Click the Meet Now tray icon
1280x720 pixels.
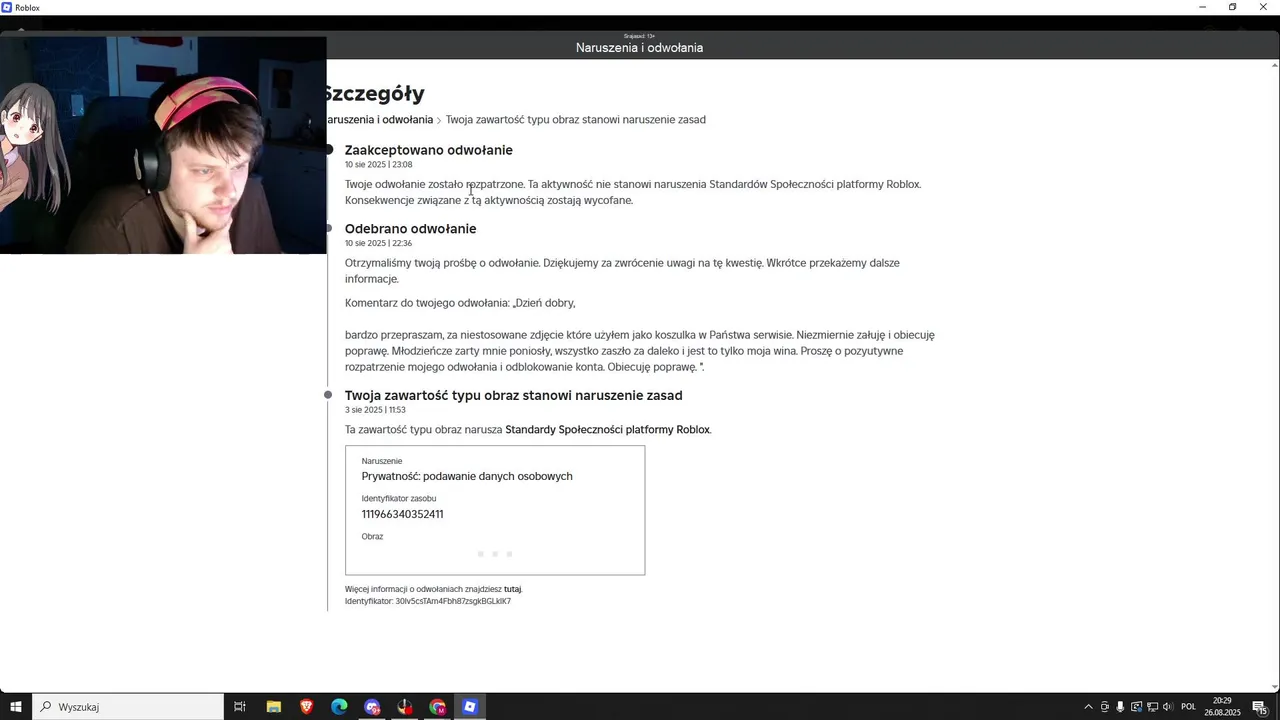tap(1105, 707)
